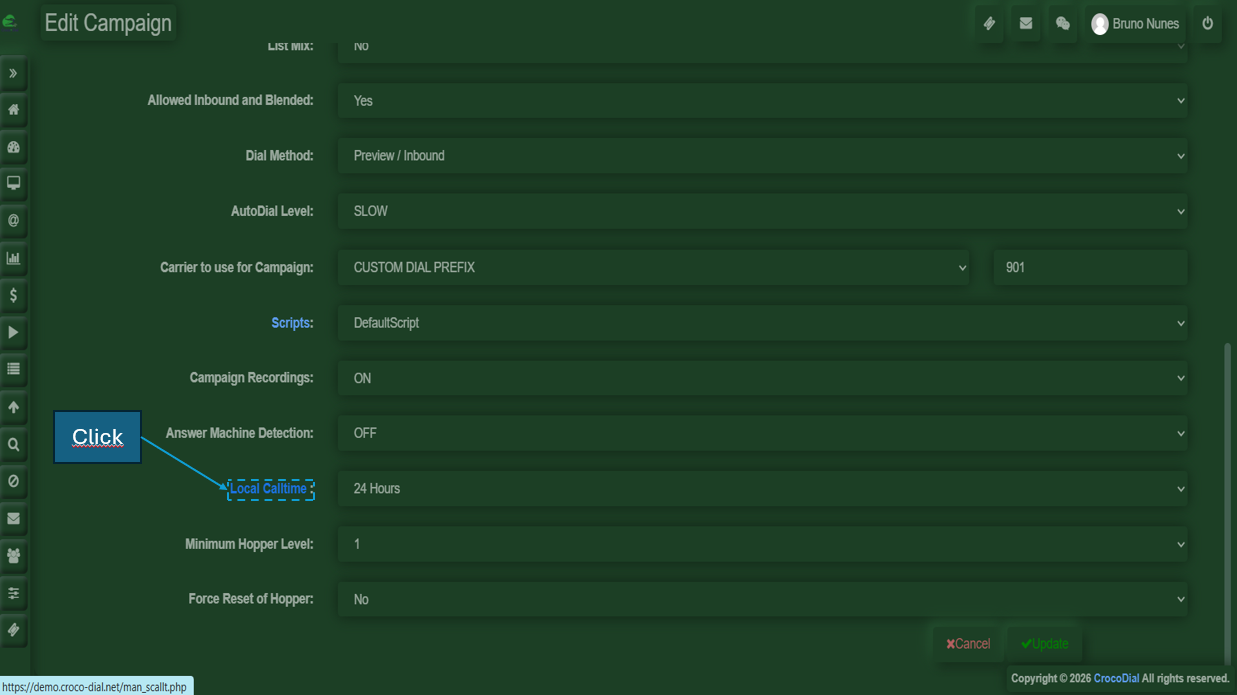Open Campaign Recordings dropdown
The height and width of the screenshot is (695, 1237).
pos(762,379)
